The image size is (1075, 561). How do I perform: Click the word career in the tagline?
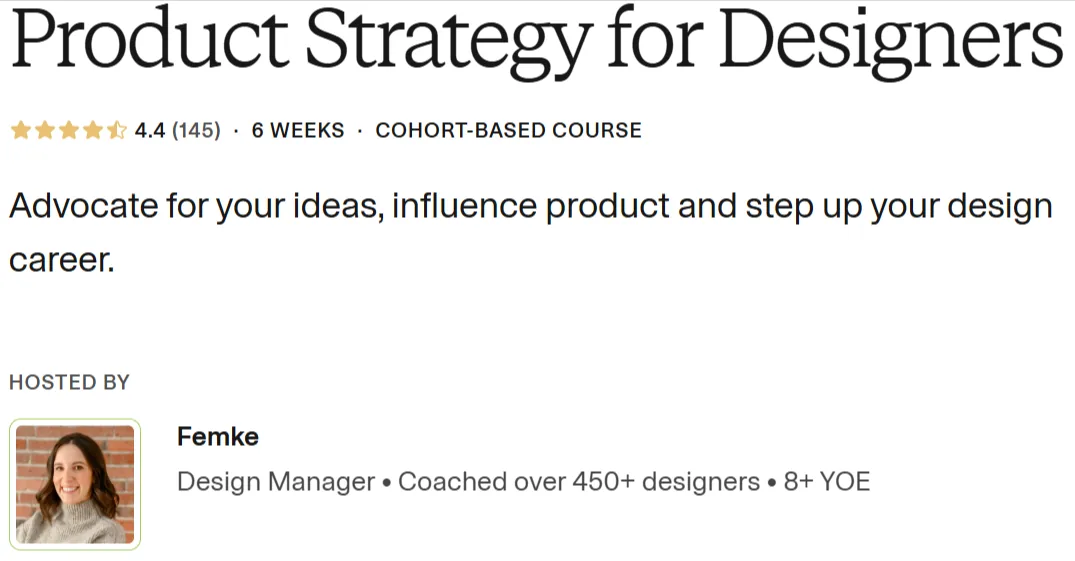(62, 260)
